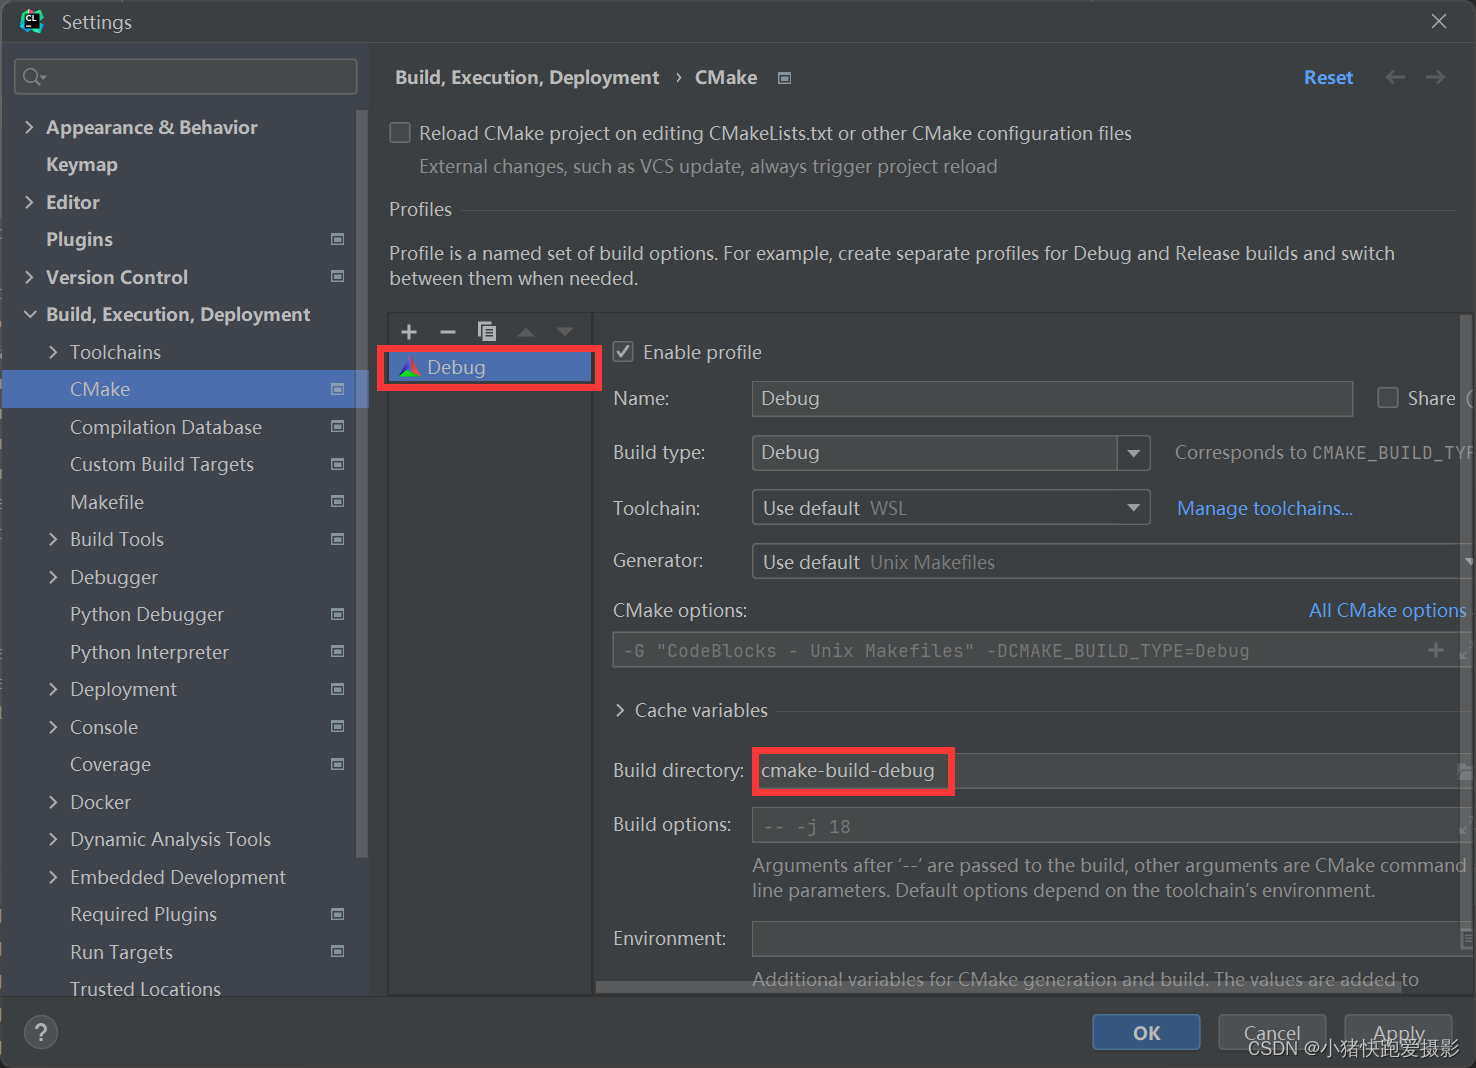Viewport: 1476px width, 1068px height.
Task: Remove the selected profile with minus icon
Action: (x=448, y=332)
